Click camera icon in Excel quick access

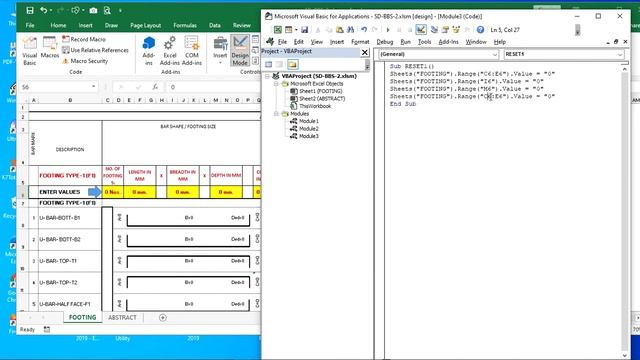click(93, 11)
